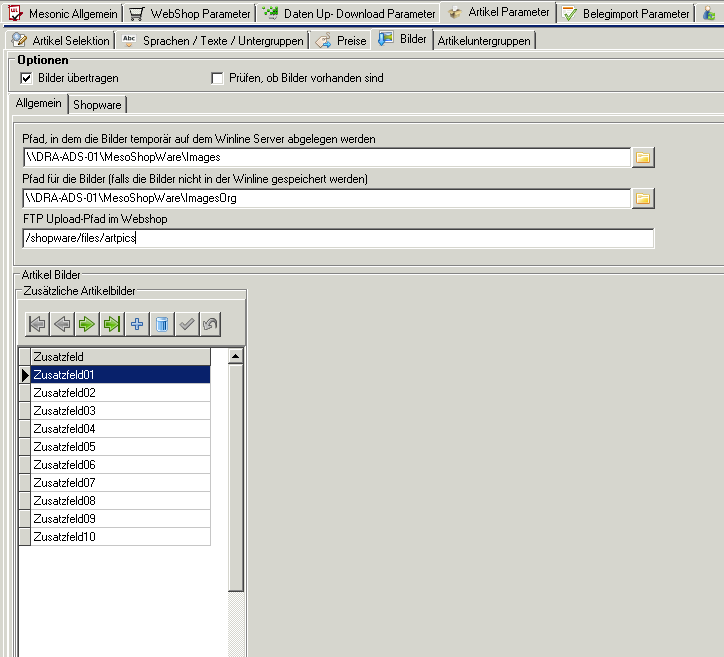Image resolution: width=724 pixels, height=657 pixels.
Task: Click the green next record arrow
Action: [x=87, y=324]
